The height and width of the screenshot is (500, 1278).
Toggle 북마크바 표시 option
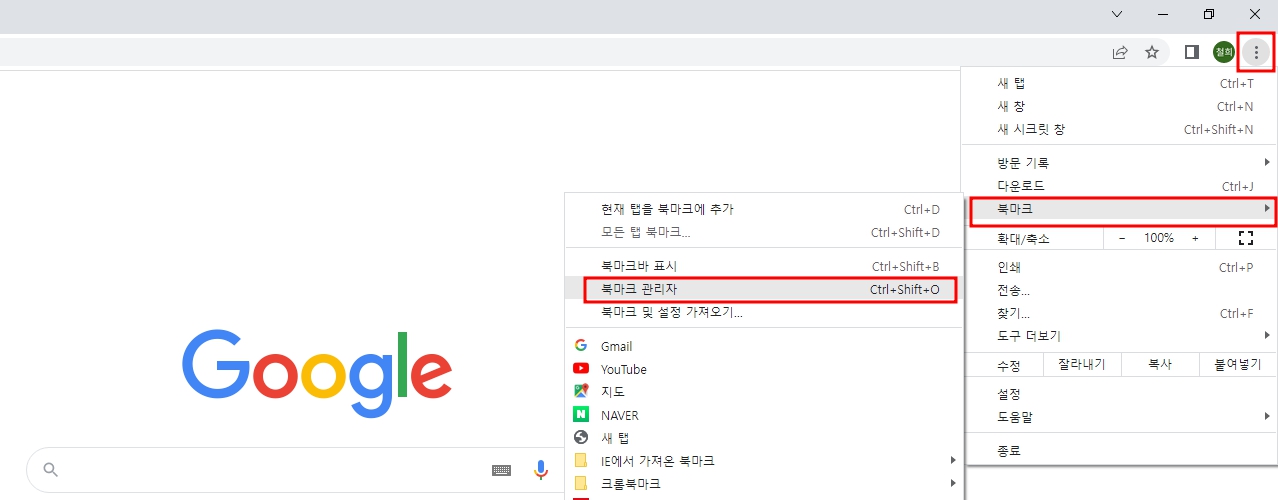pos(763,266)
